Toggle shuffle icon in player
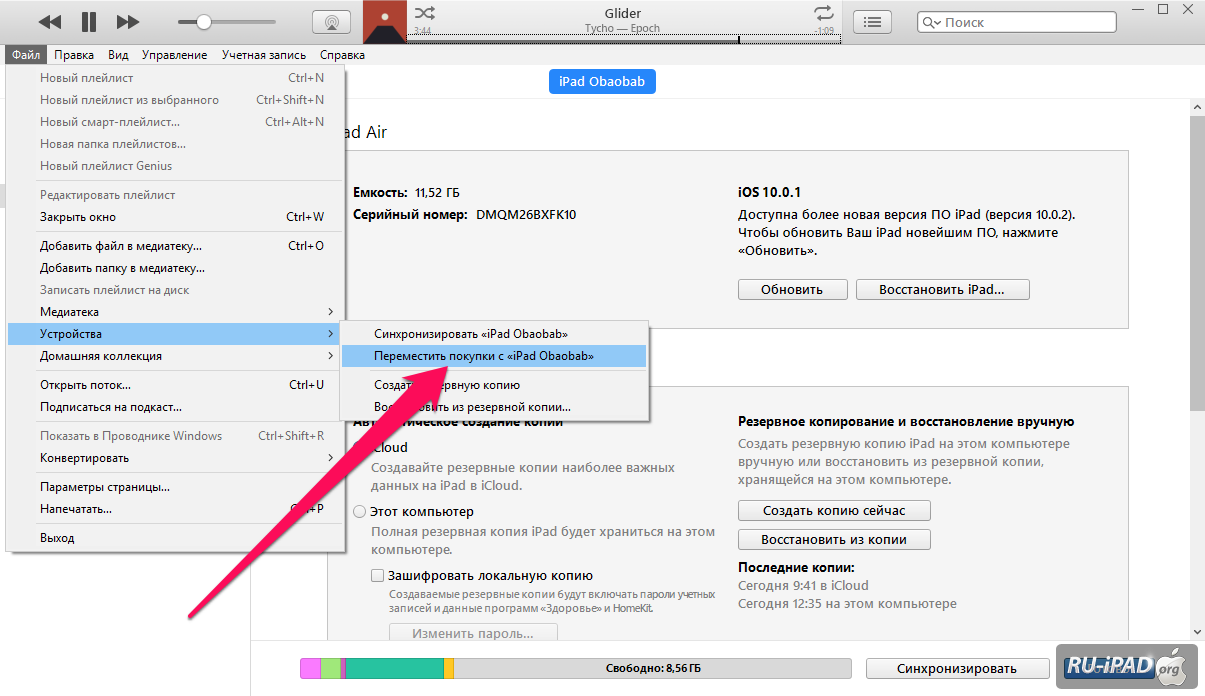Viewport: 1205px width, 696px height. tap(425, 13)
